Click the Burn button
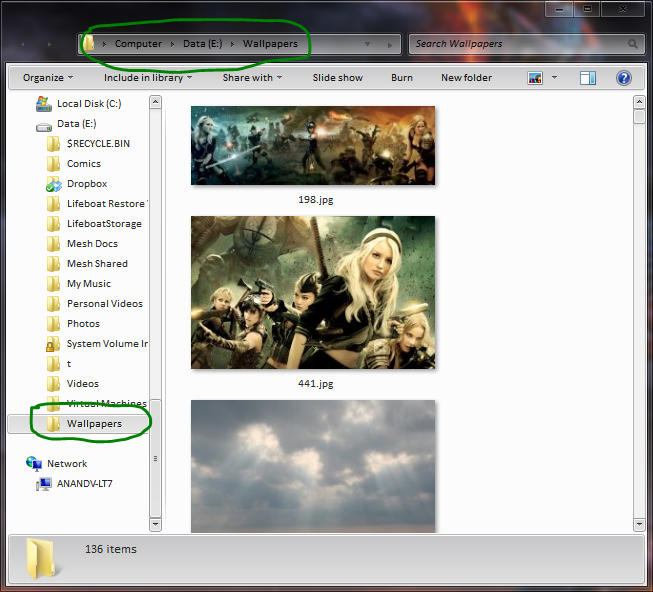Viewport: 653px width, 592px height. (402, 78)
